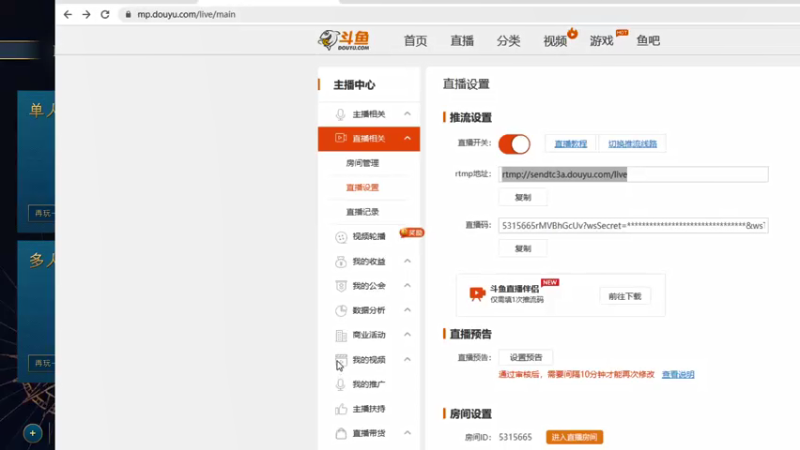Click the video icon beside 直播相关
800x450 pixels.
click(340, 138)
